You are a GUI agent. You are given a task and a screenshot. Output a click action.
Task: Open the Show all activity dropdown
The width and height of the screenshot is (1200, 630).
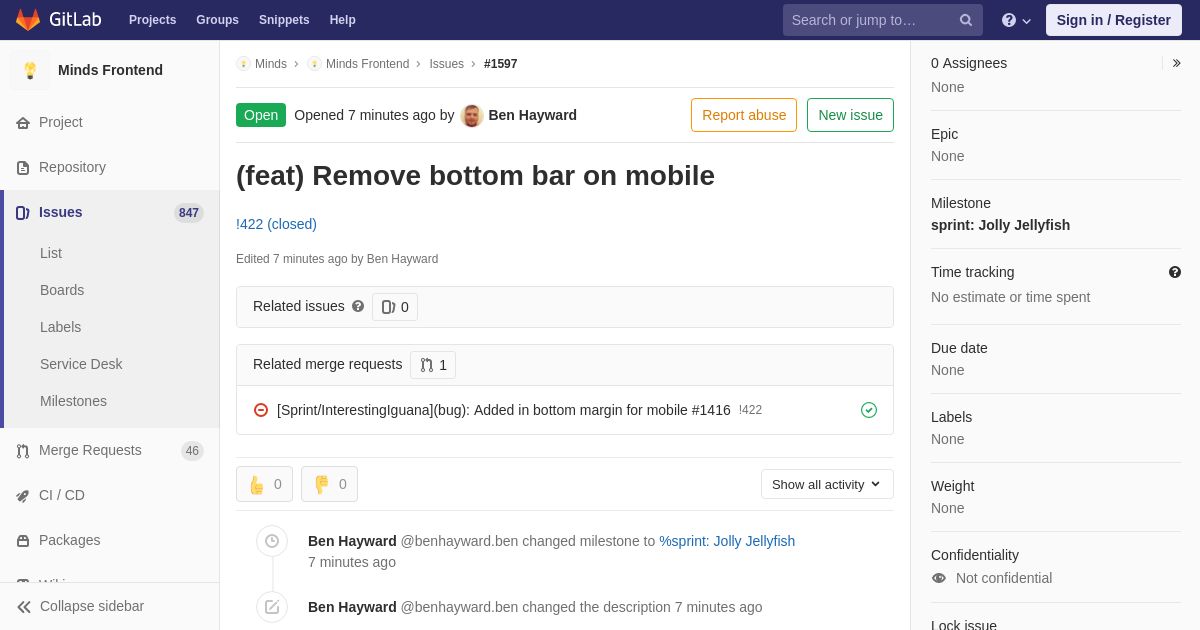(827, 484)
